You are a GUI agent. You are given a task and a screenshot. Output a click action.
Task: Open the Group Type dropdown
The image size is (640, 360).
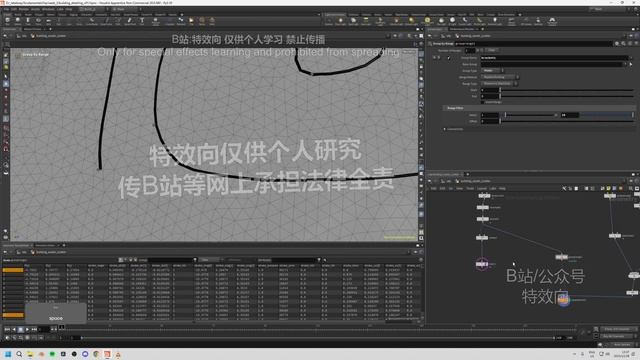tap(492, 71)
